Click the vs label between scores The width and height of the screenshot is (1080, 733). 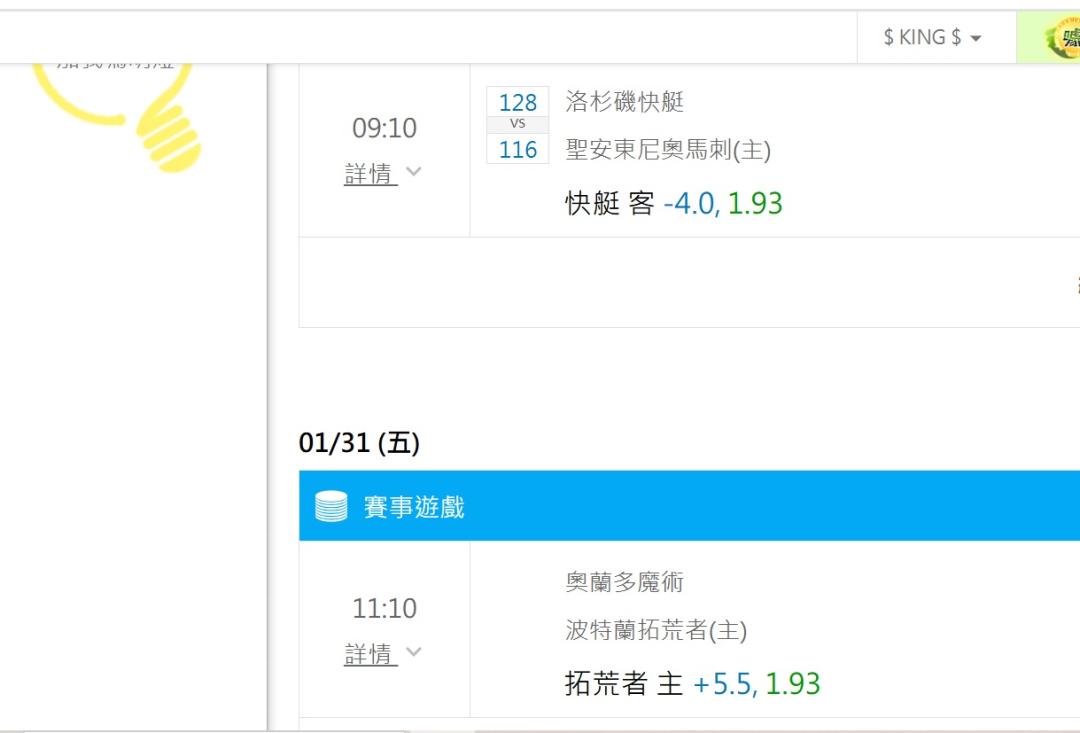point(517,124)
